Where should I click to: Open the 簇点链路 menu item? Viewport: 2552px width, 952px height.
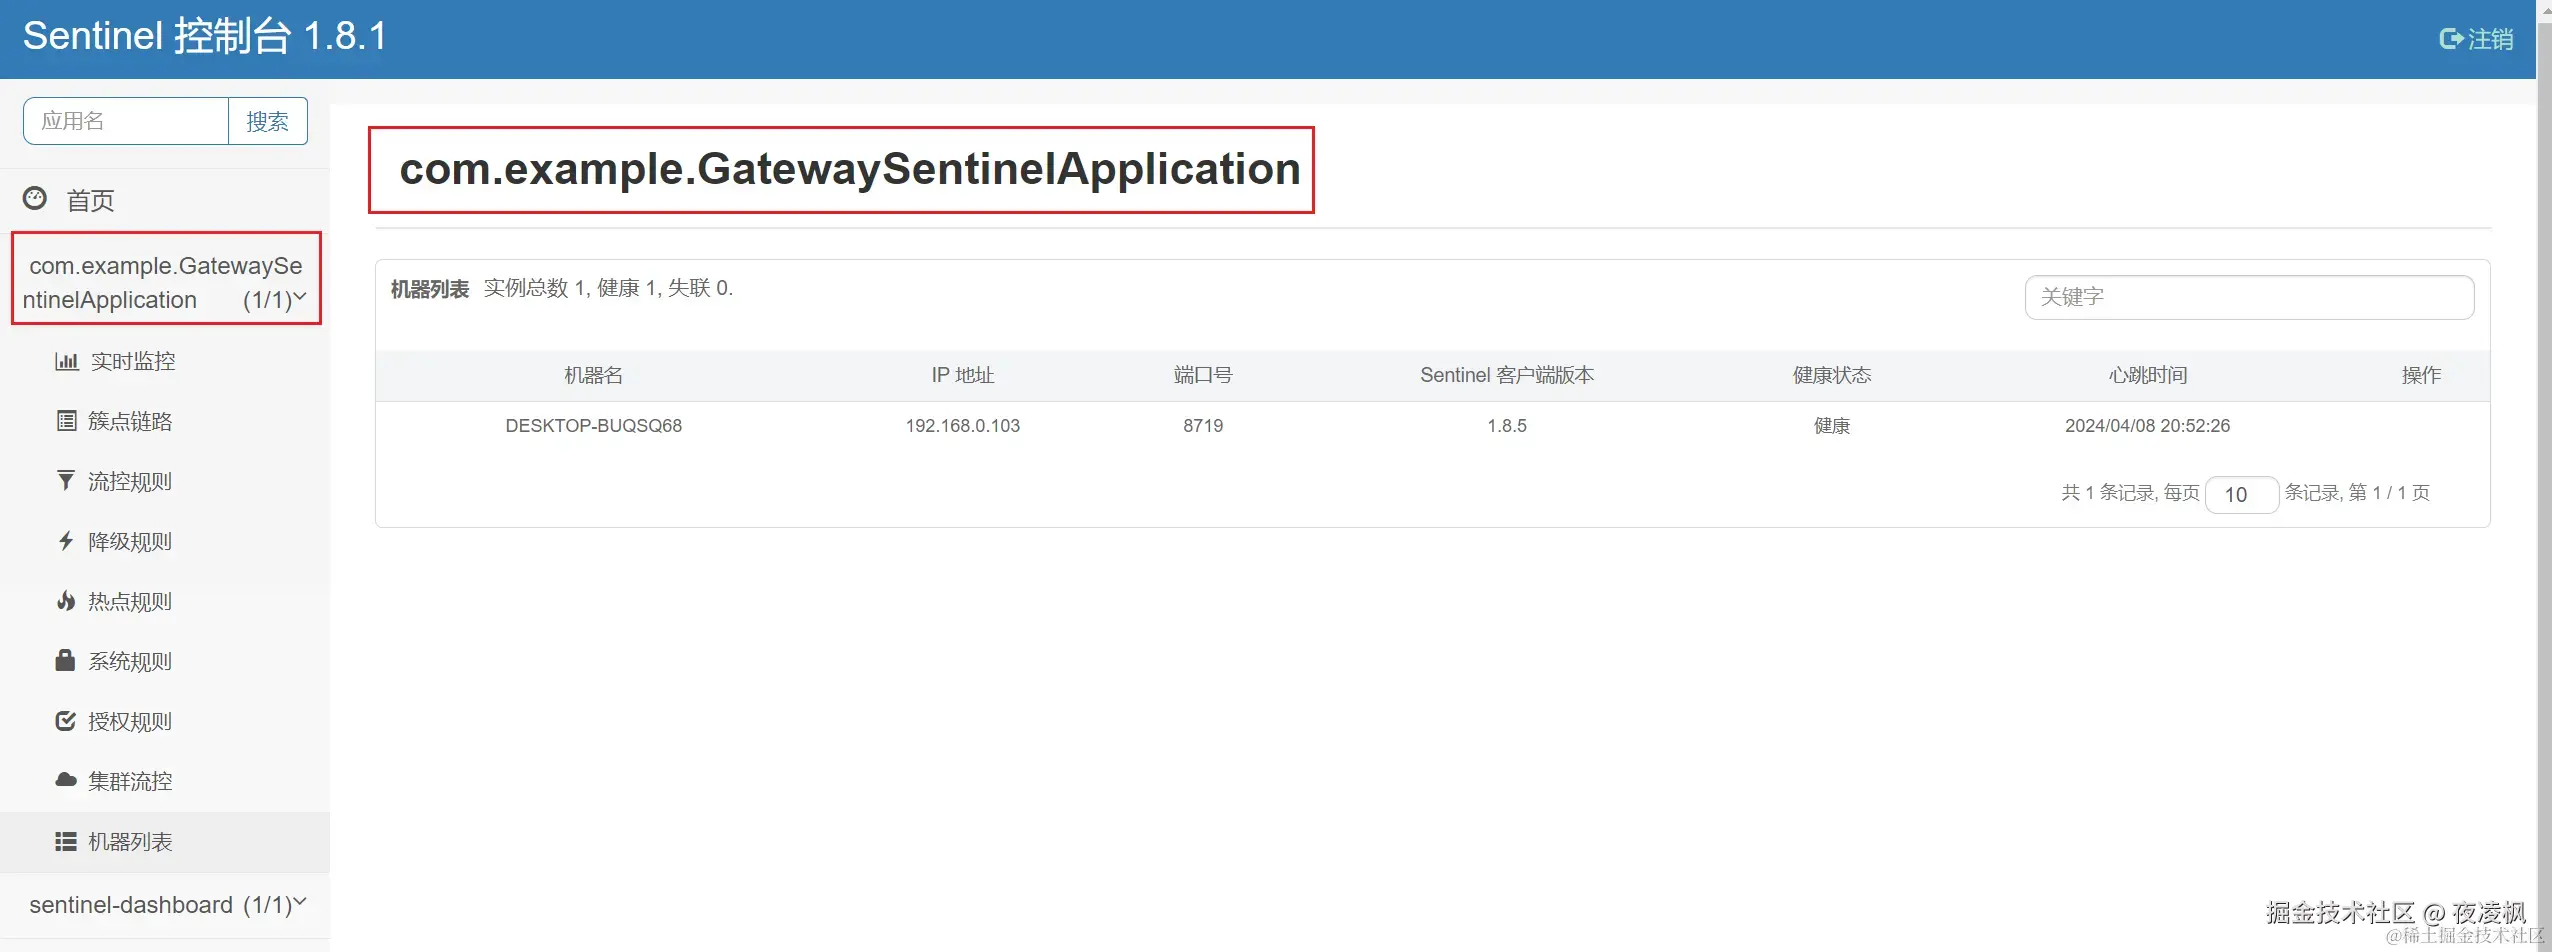pyautogui.click(x=130, y=421)
